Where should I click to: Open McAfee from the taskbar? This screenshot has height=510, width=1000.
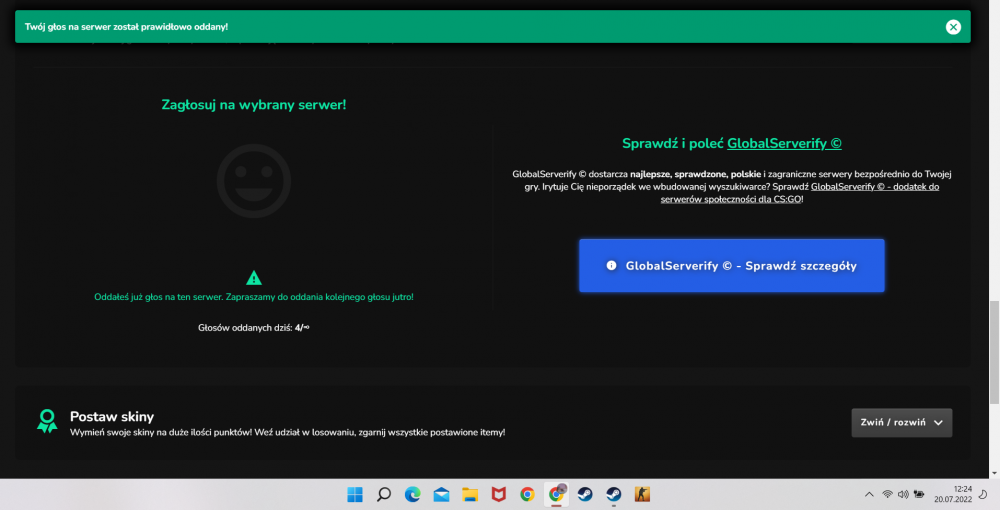tap(499, 494)
